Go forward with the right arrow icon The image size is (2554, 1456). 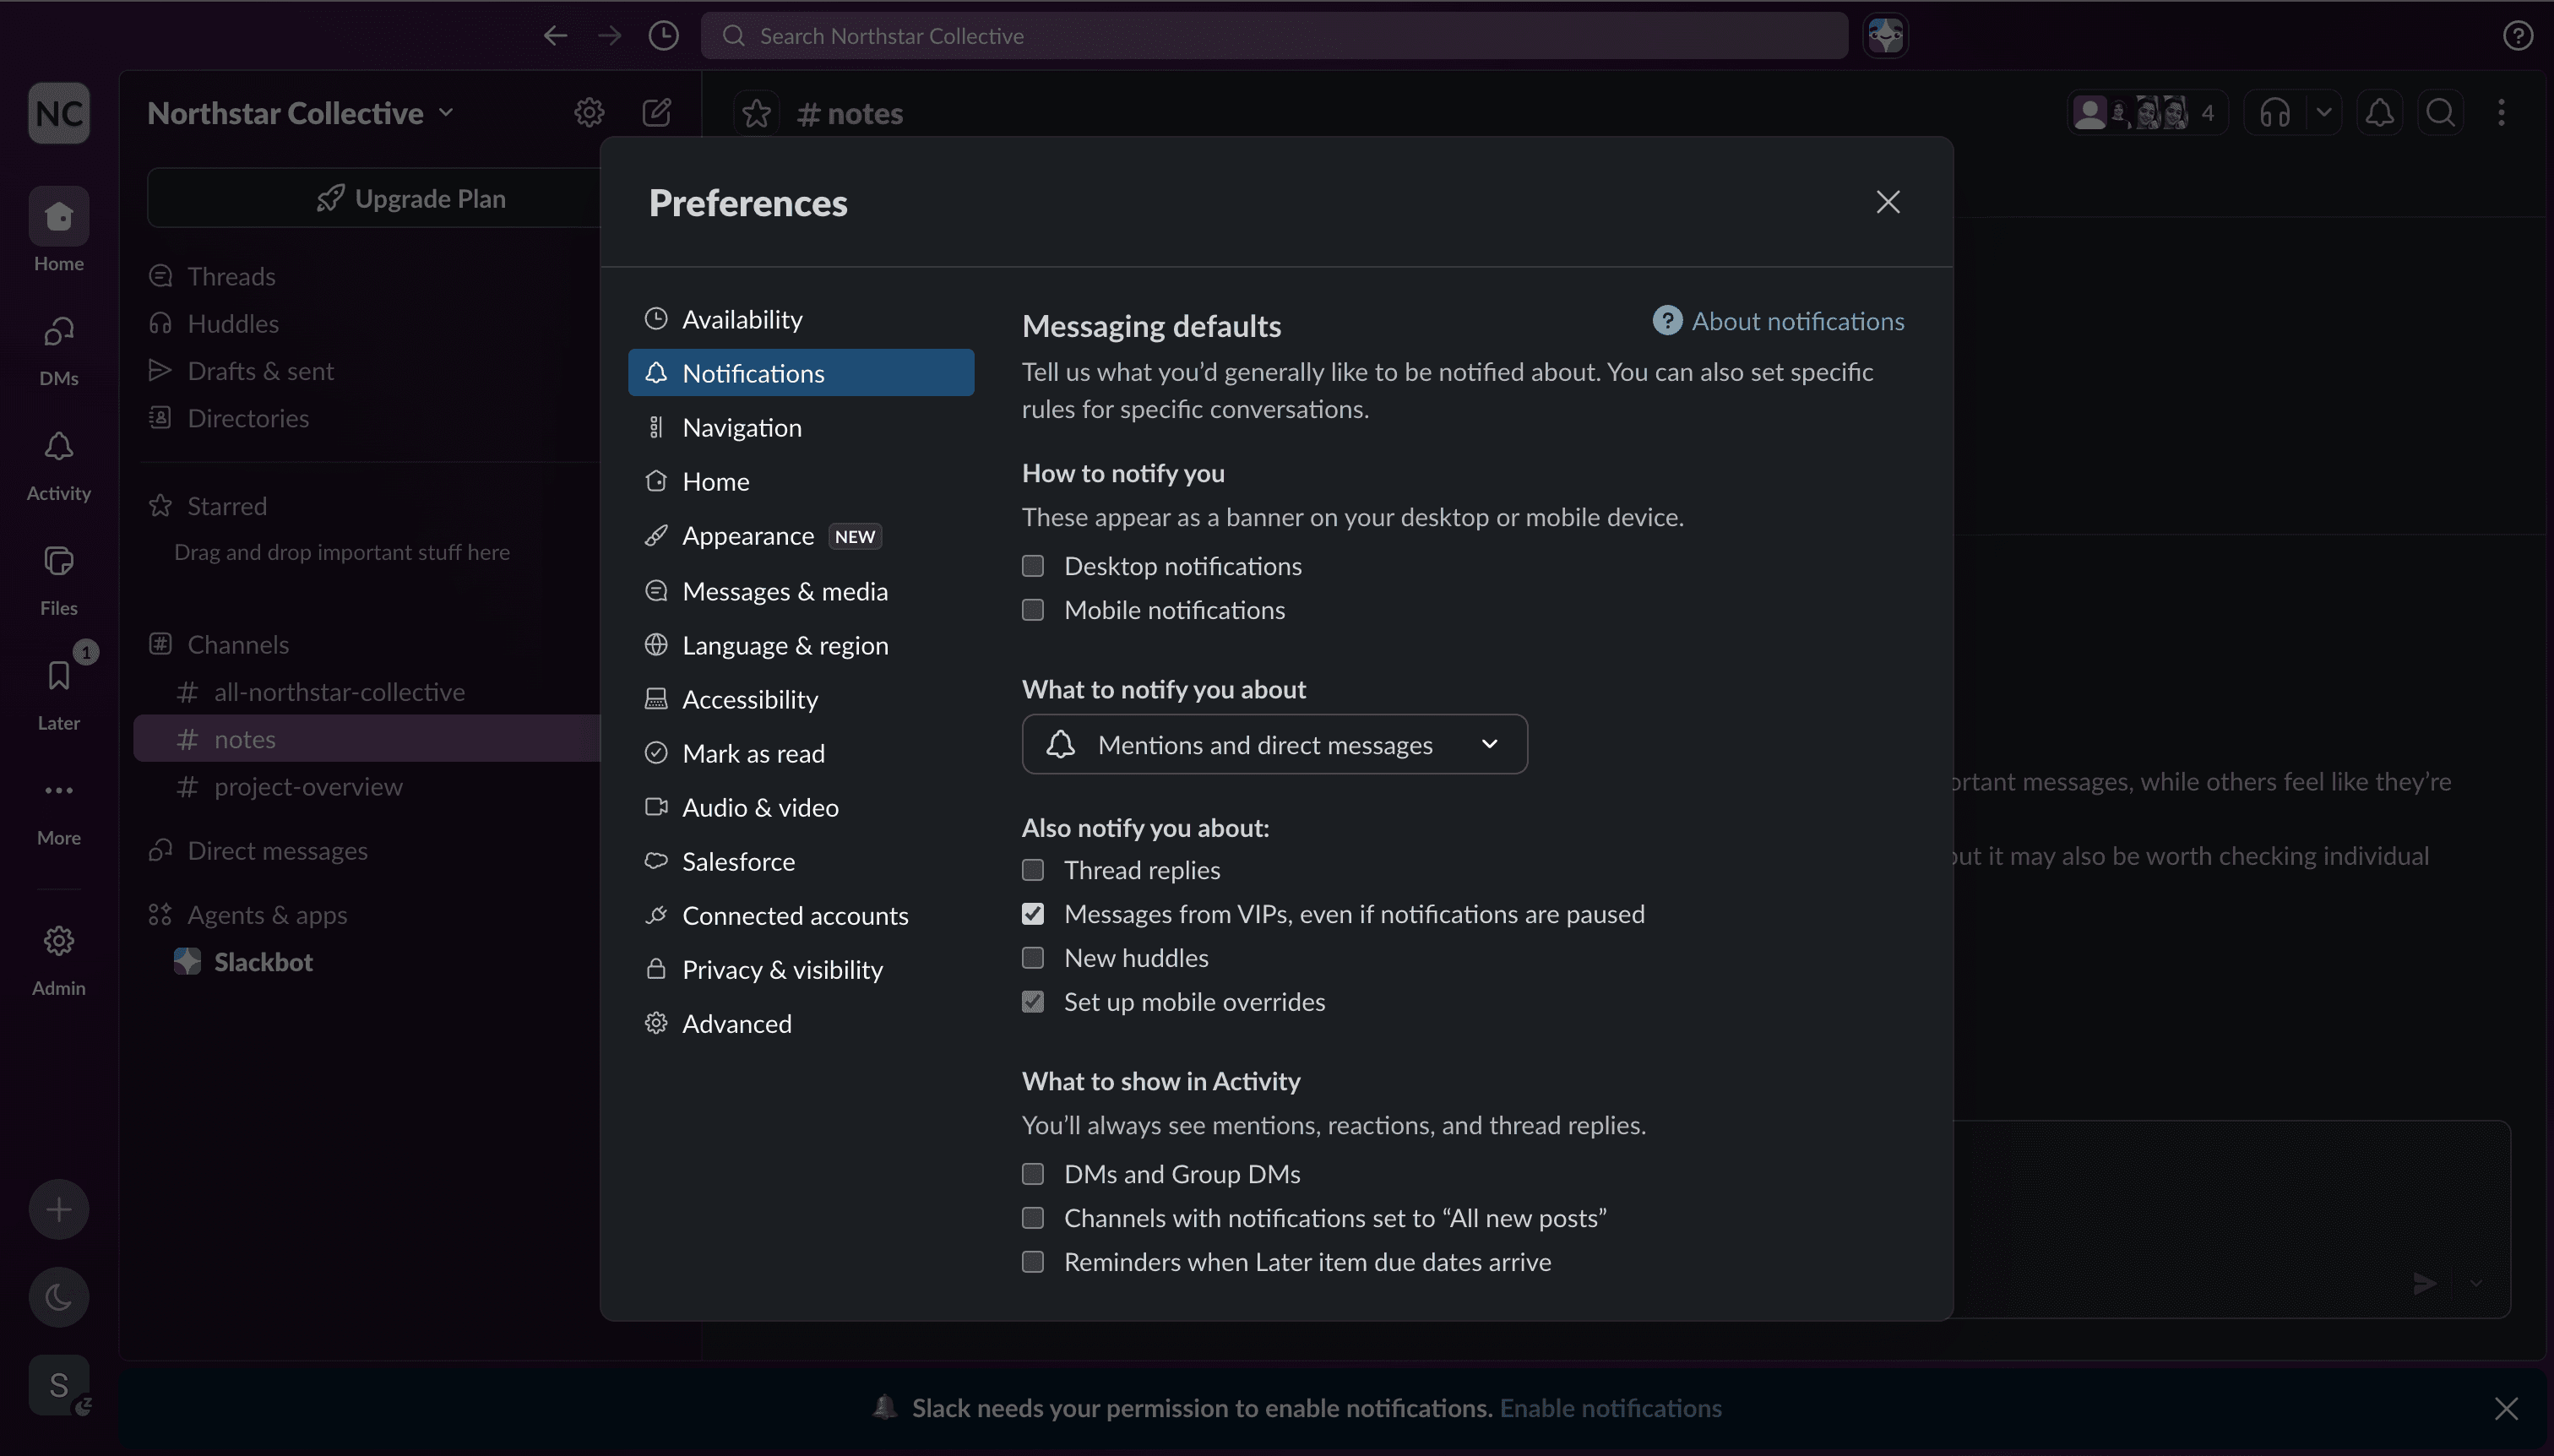(609, 36)
